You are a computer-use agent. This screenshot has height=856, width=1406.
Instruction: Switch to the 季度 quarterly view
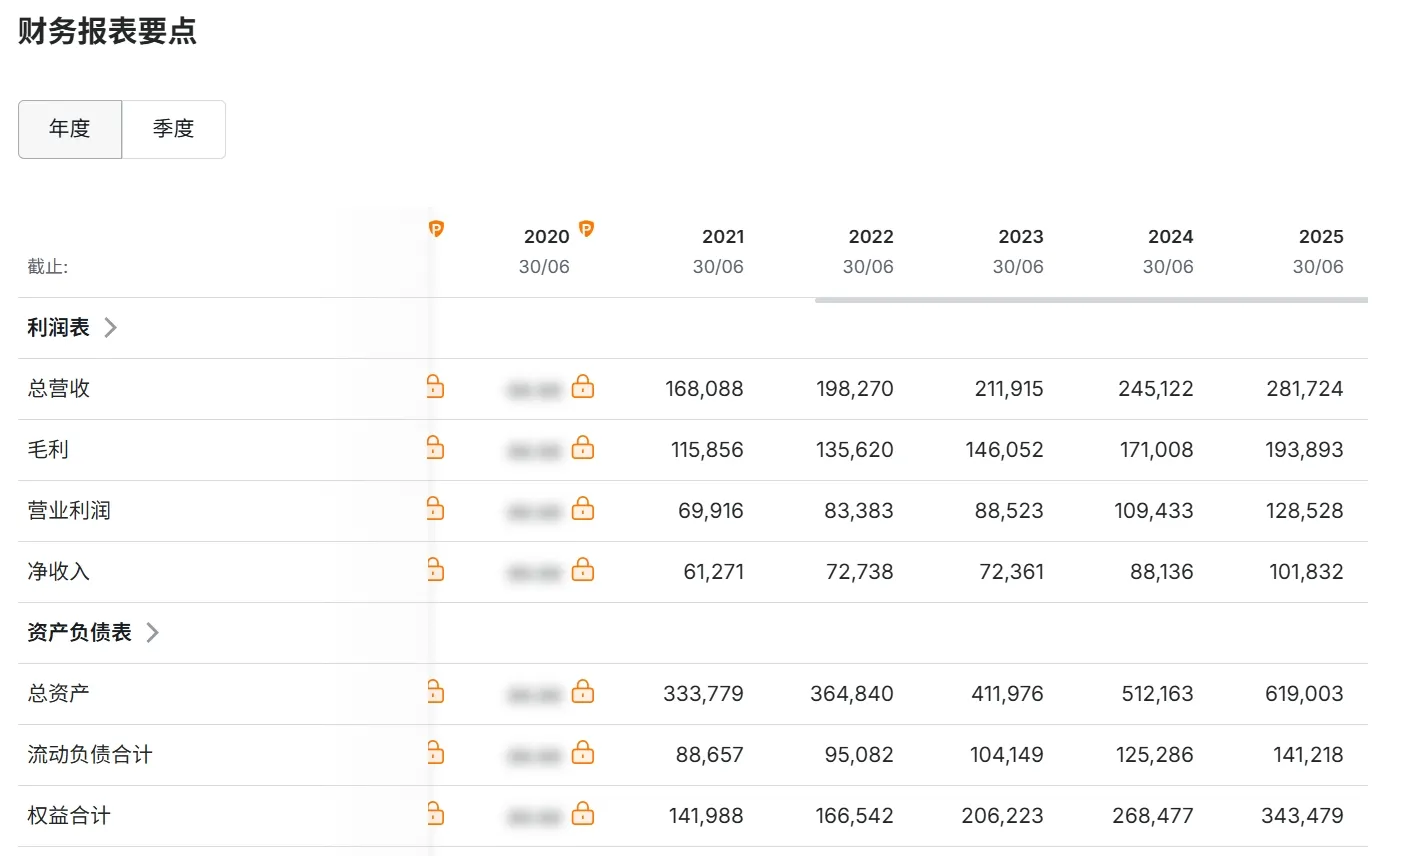pos(173,129)
